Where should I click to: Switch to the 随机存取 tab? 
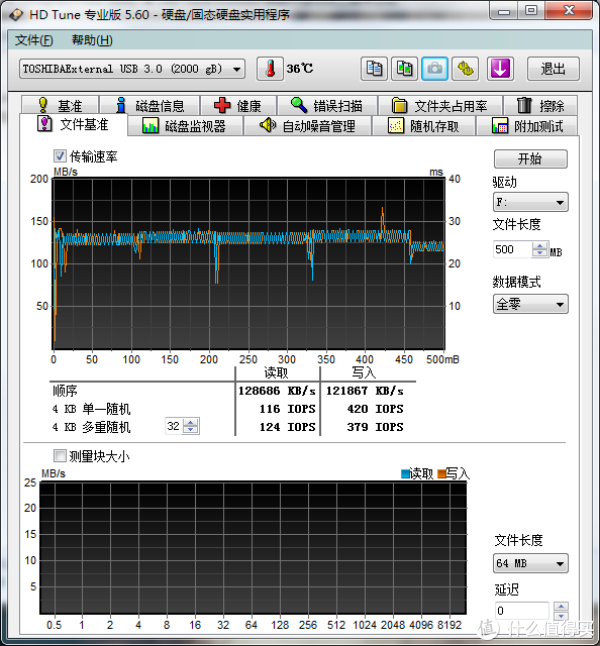coord(424,126)
